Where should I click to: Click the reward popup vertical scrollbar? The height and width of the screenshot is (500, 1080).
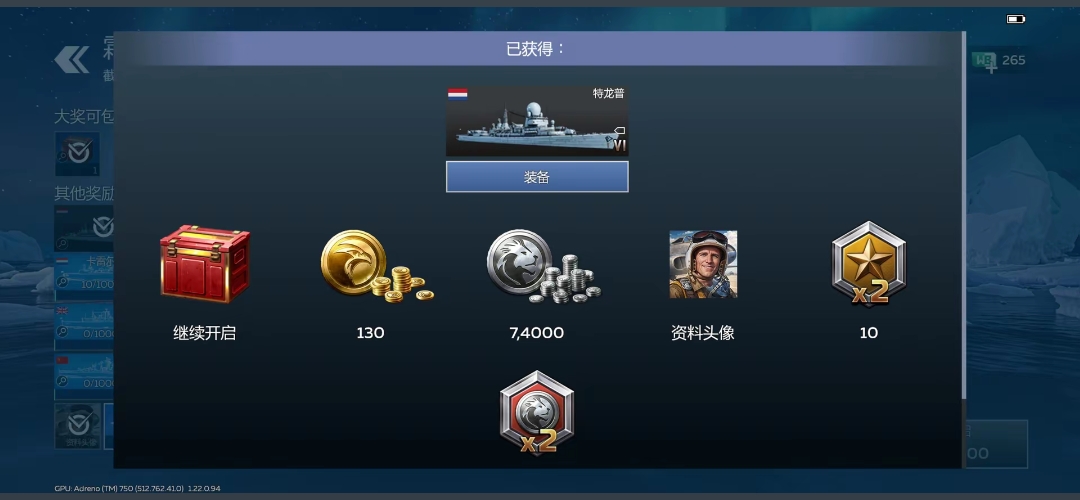point(963,215)
